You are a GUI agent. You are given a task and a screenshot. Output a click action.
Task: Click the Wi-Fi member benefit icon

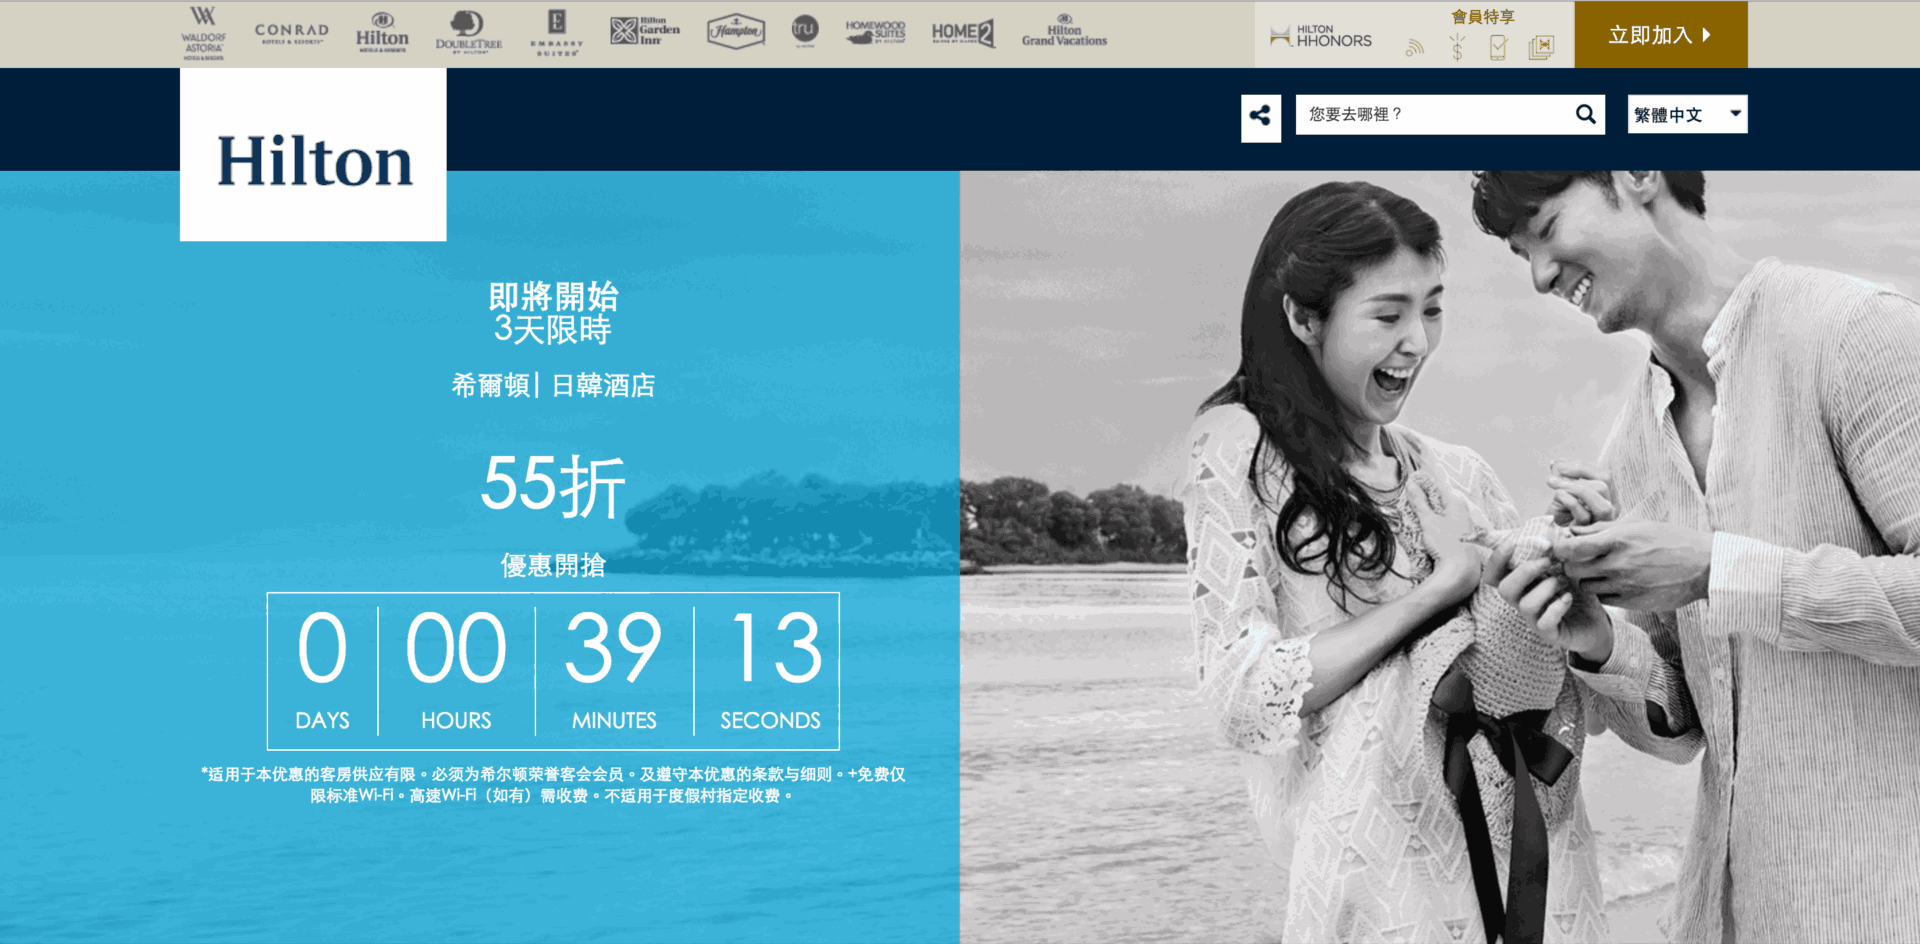pyautogui.click(x=1415, y=47)
